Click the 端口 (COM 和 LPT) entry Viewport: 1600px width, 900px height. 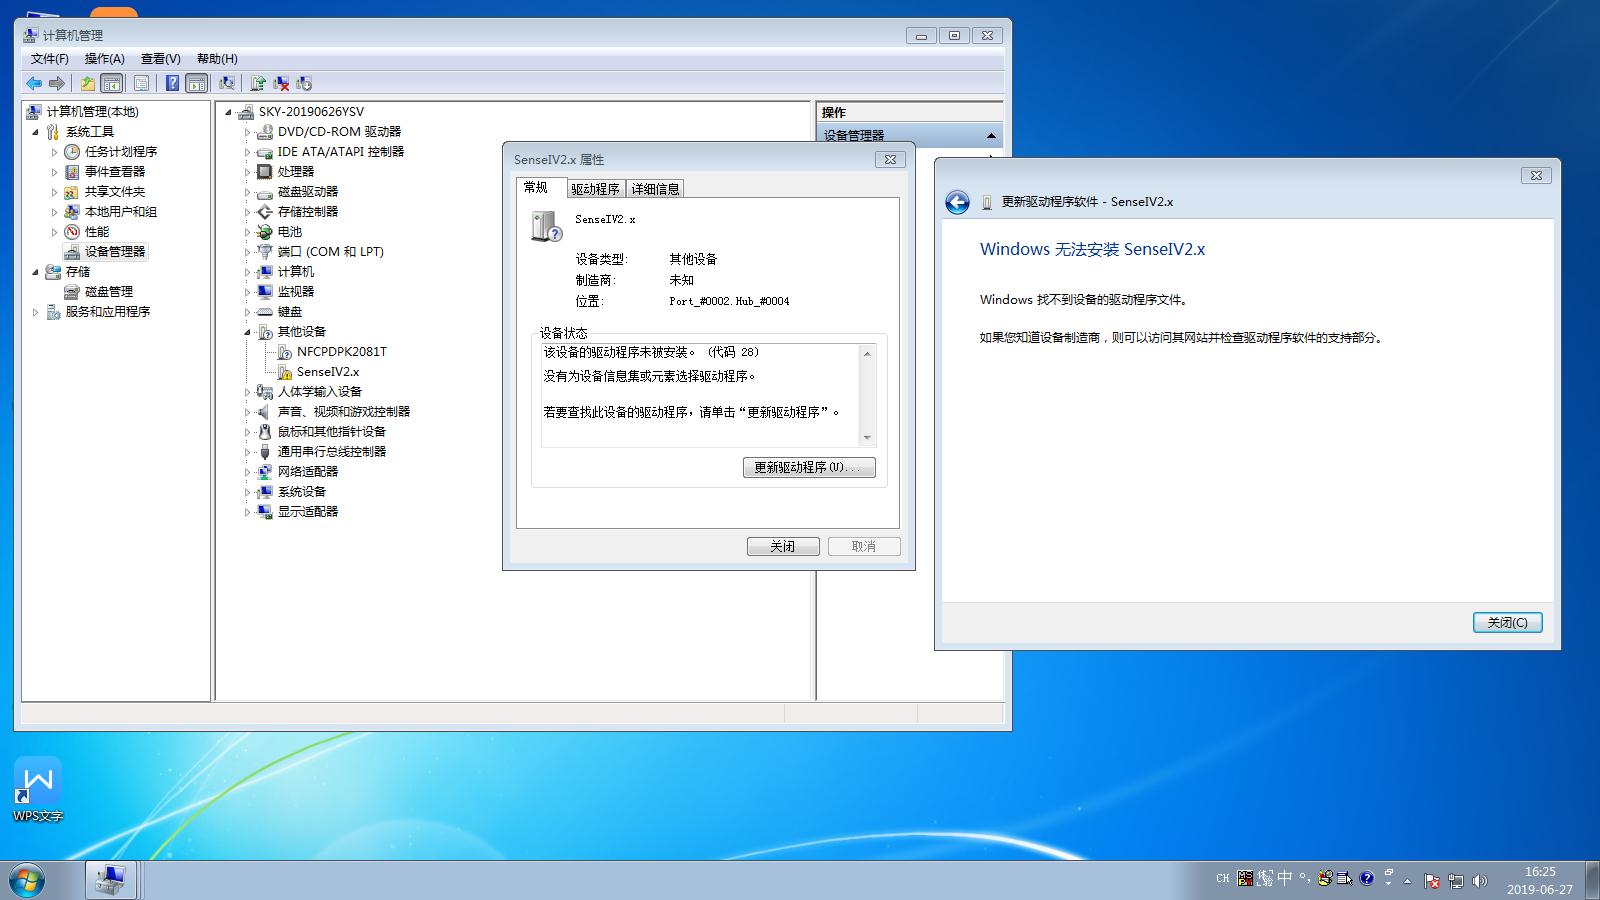point(330,251)
